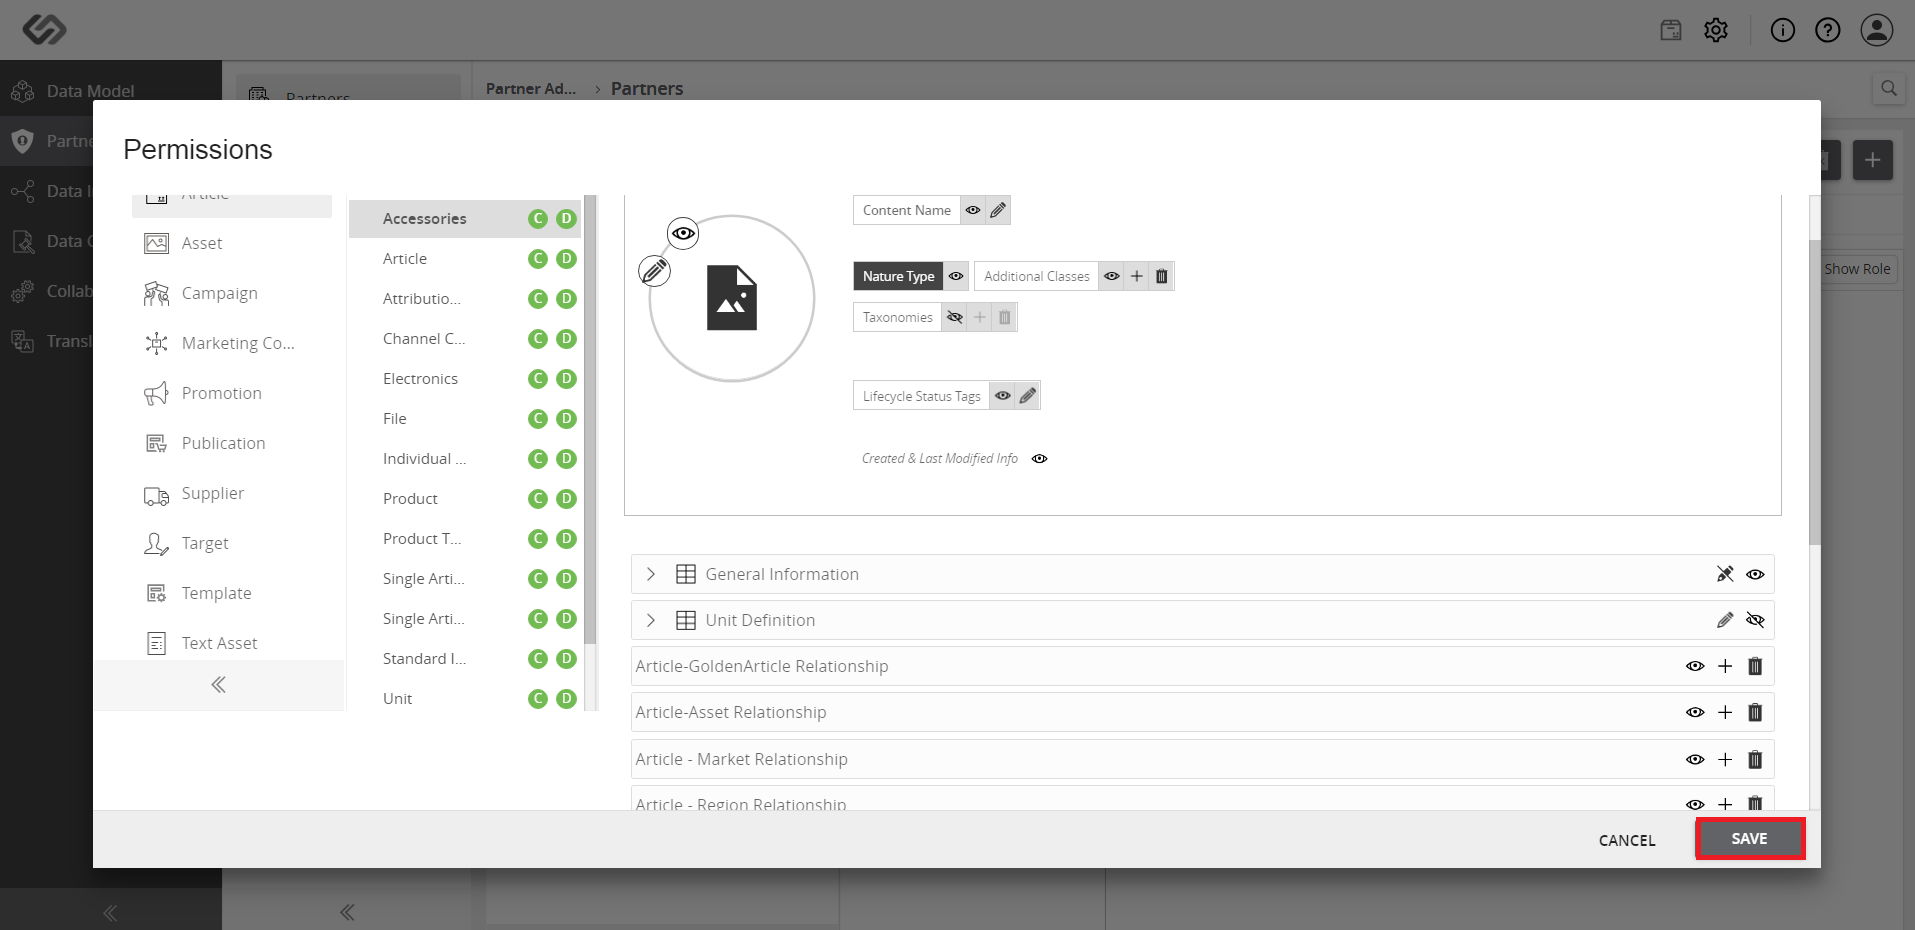This screenshot has width=1915, height=930.
Task: Open the settings gear icon
Action: click(1716, 30)
